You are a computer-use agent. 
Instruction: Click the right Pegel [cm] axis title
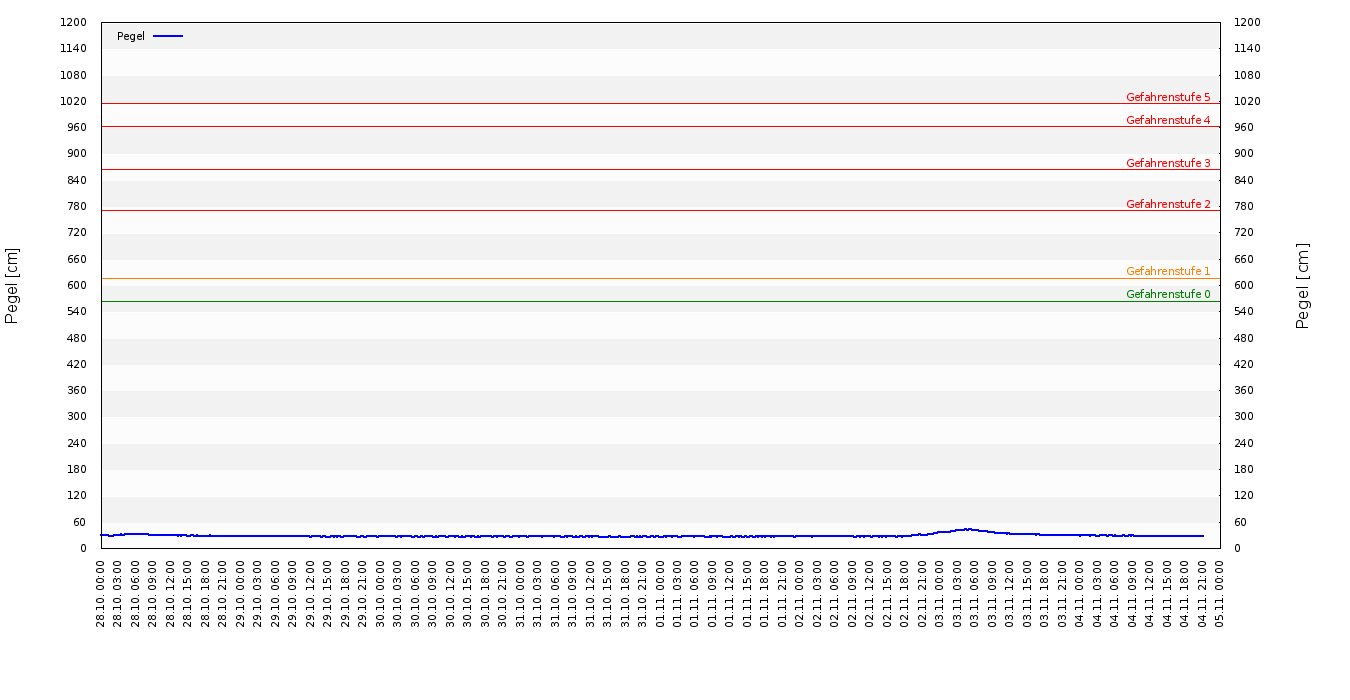tap(1303, 285)
